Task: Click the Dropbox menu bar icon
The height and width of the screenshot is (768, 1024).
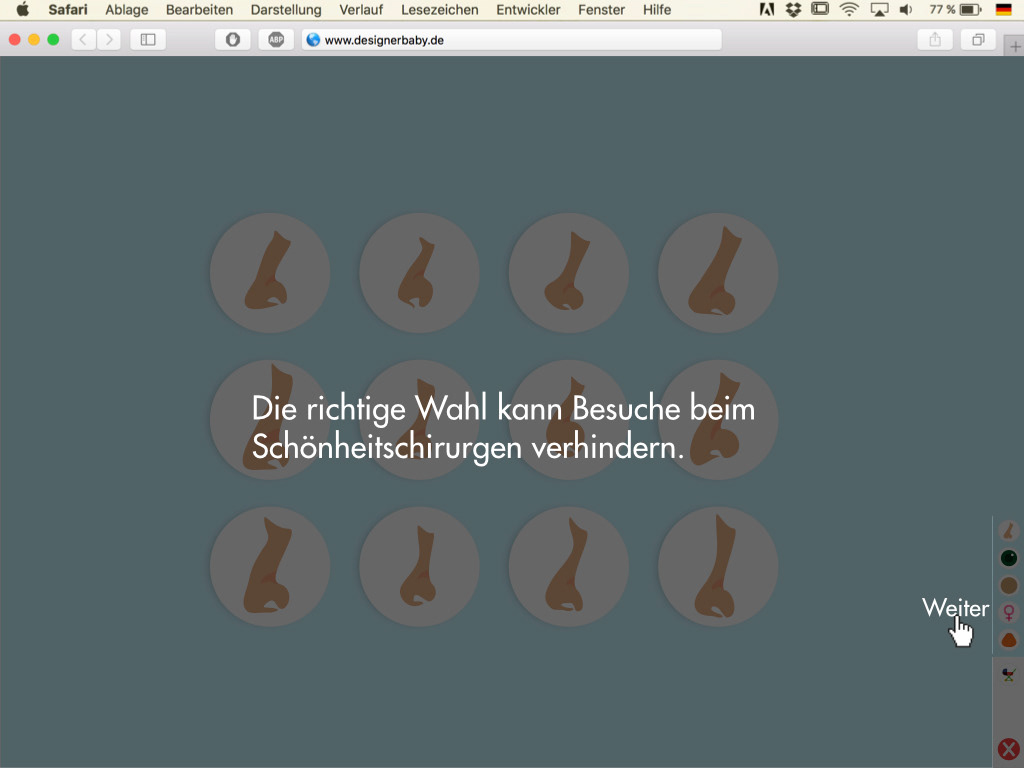Action: click(x=793, y=10)
